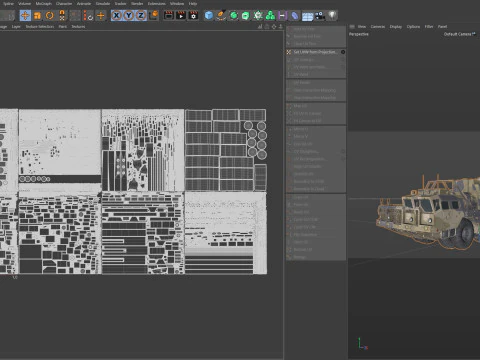
Task: Click the Render View clapperboard
Action: pos(169,16)
